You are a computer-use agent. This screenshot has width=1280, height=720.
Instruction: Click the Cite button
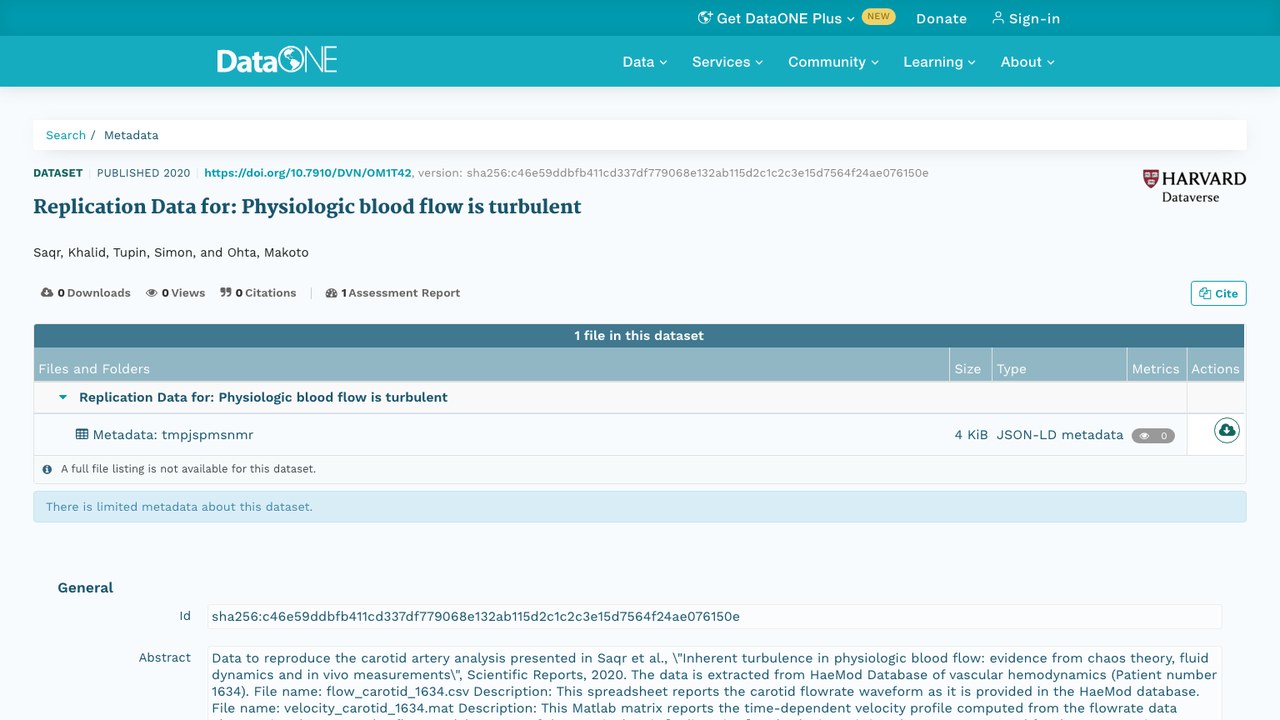[x=1219, y=293]
